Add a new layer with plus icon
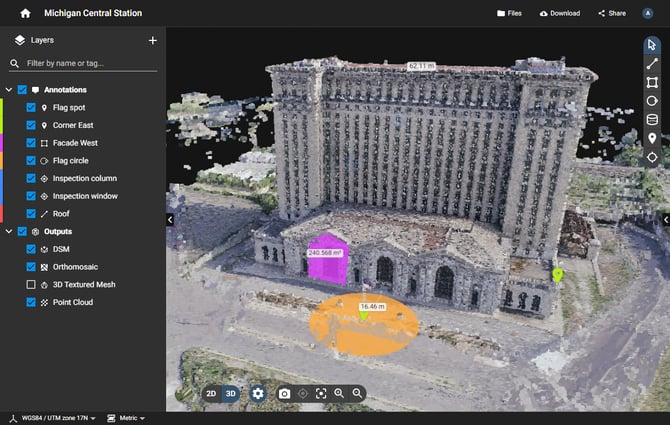 (153, 41)
